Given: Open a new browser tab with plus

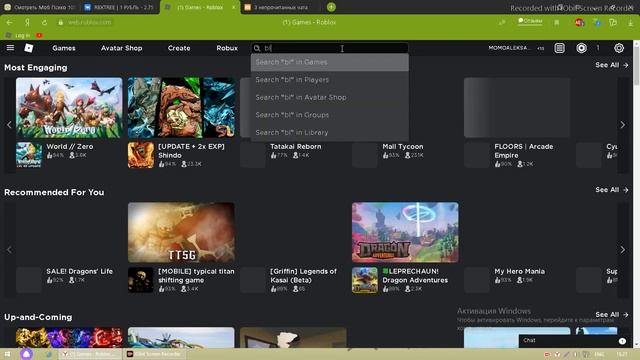Looking at the screenshot, I should (331, 7).
